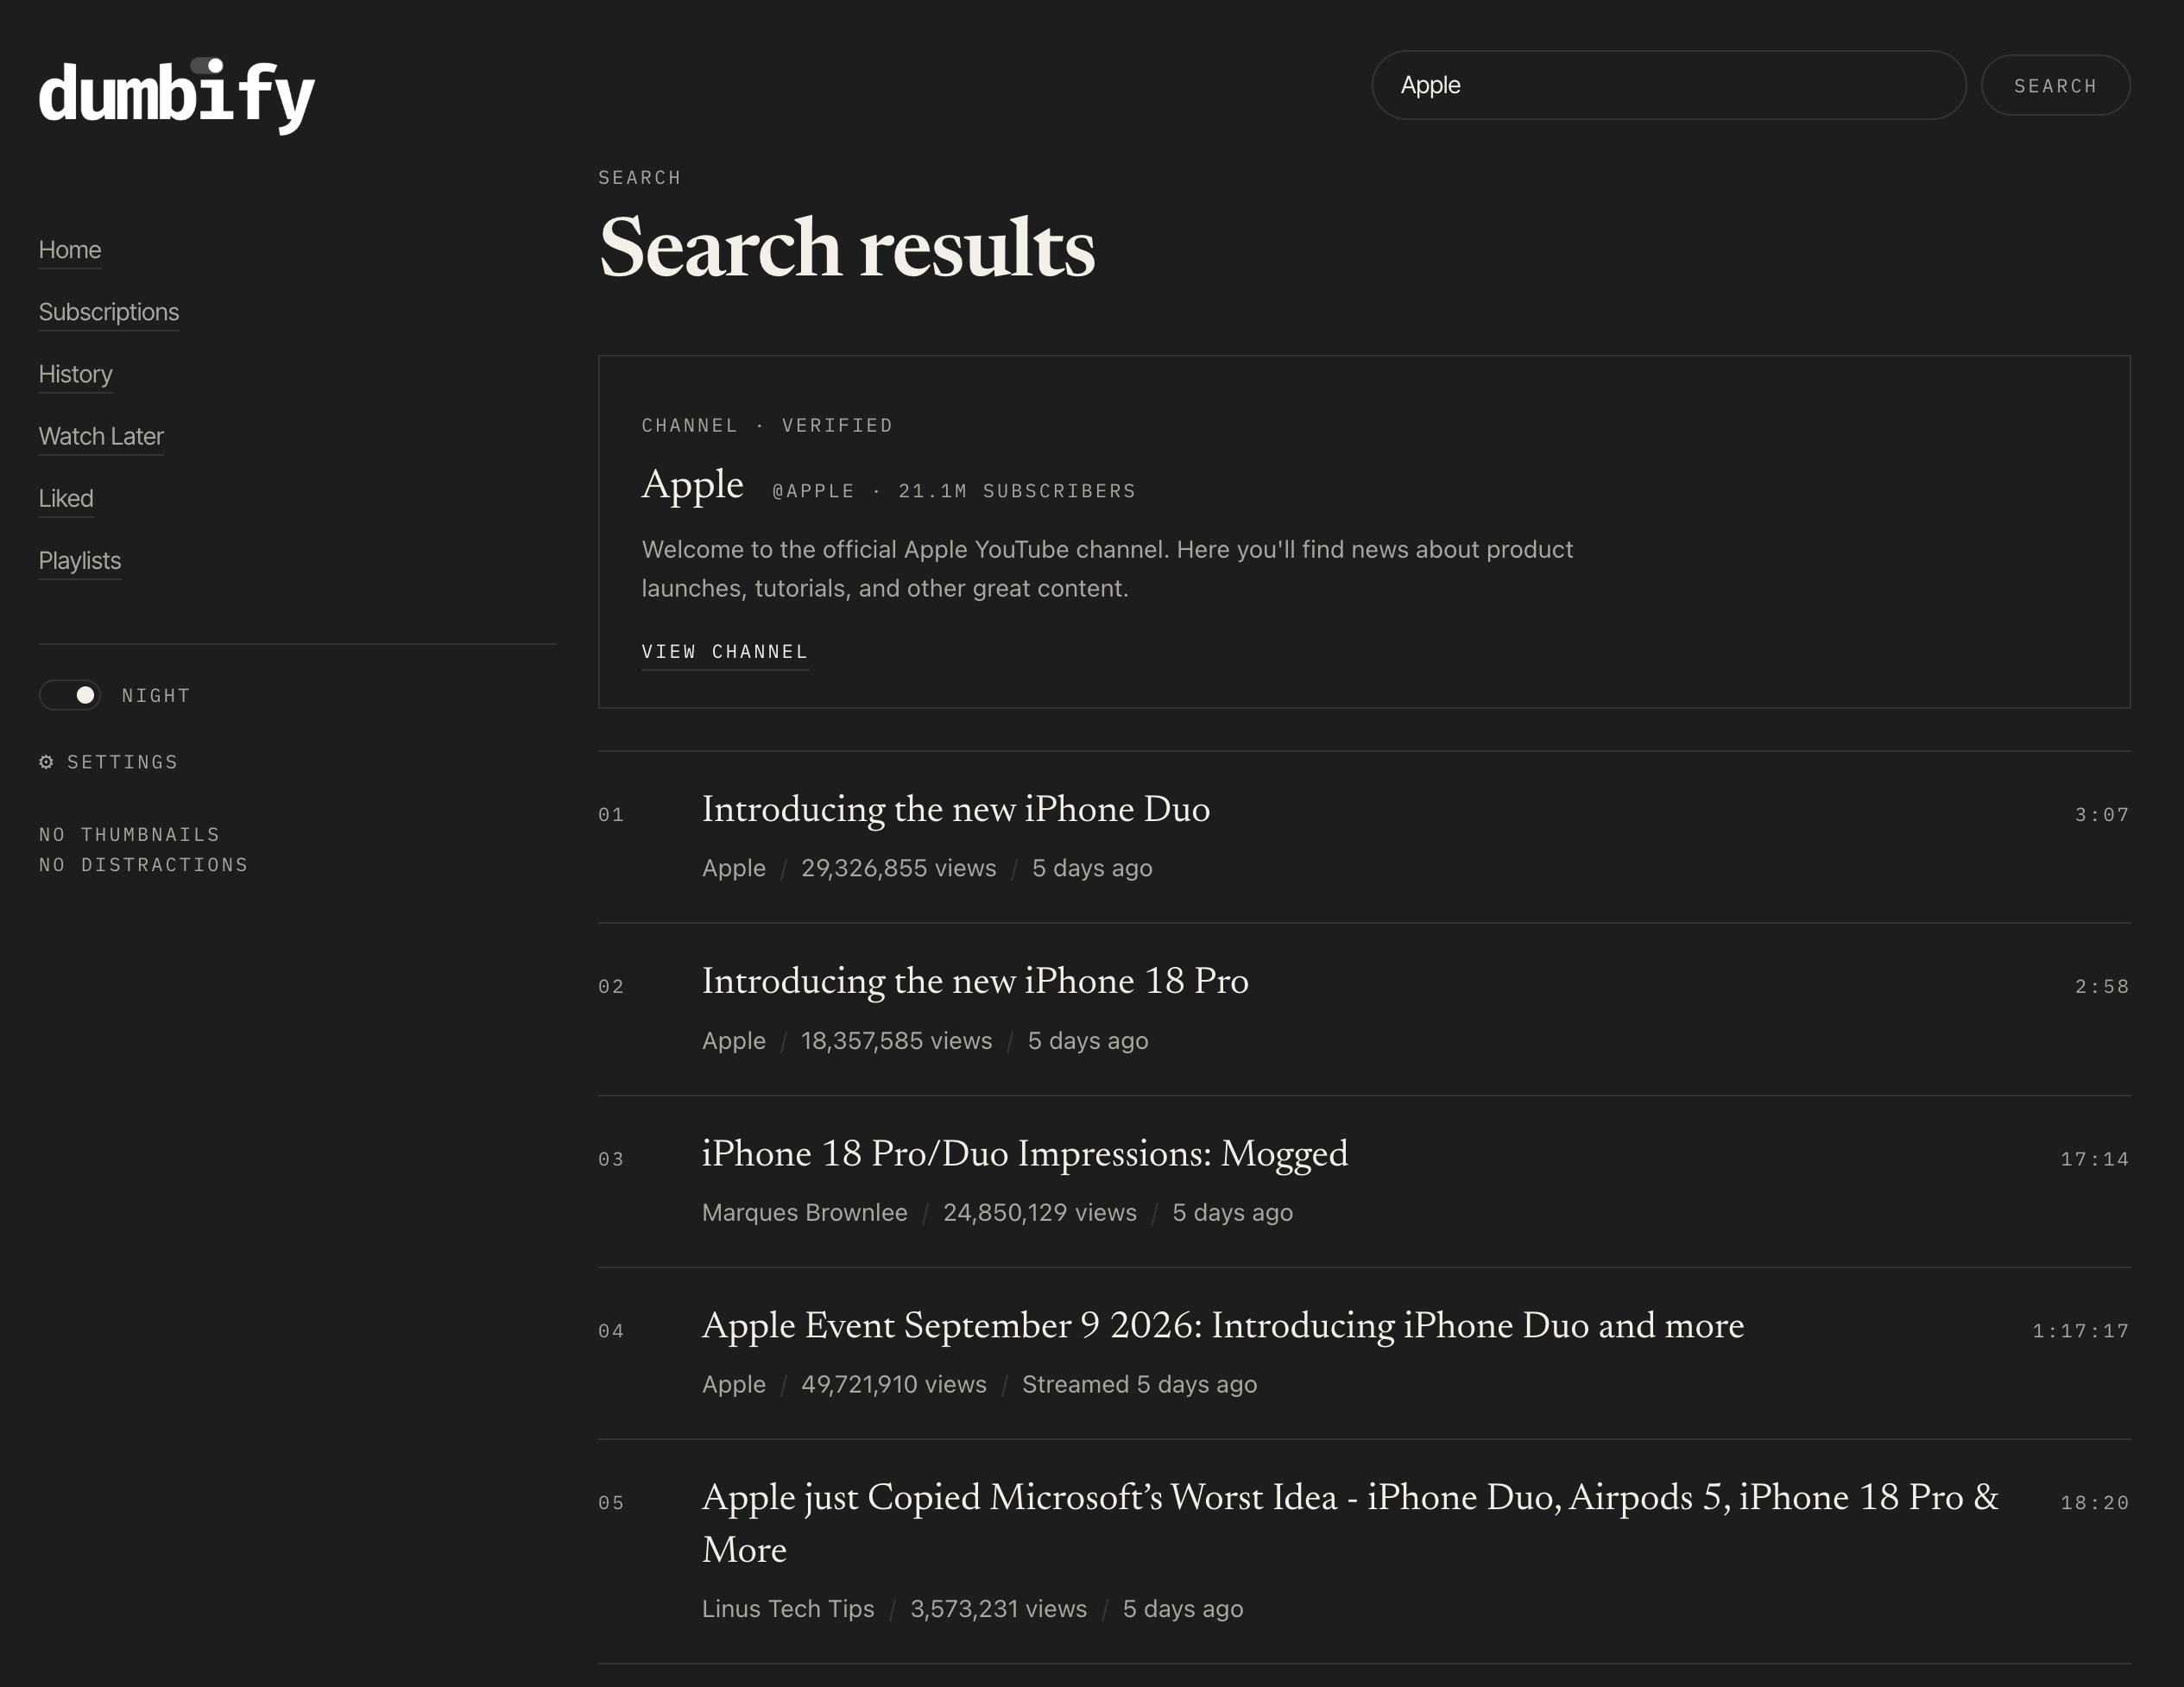Click the 3:07 duration label
This screenshot has height=1687, width=2184.
[2102, 815]
